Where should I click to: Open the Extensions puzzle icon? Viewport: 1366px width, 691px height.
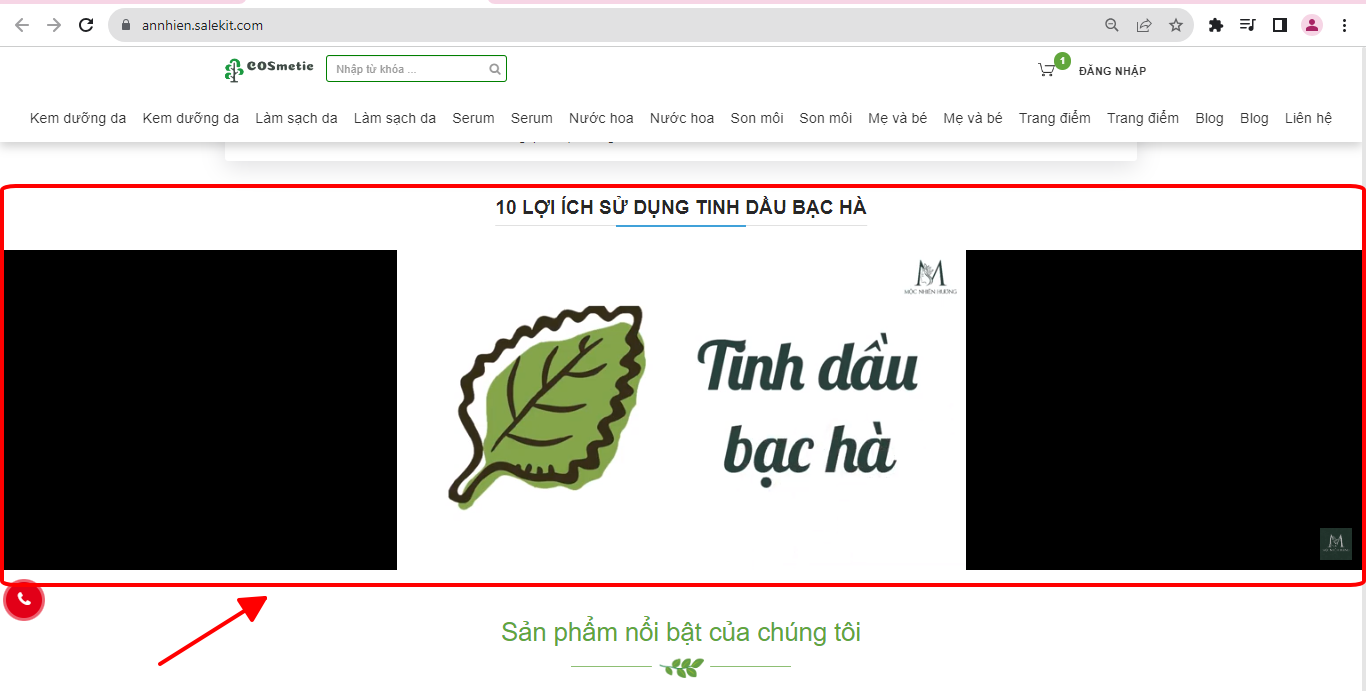tap(1216, 25)
